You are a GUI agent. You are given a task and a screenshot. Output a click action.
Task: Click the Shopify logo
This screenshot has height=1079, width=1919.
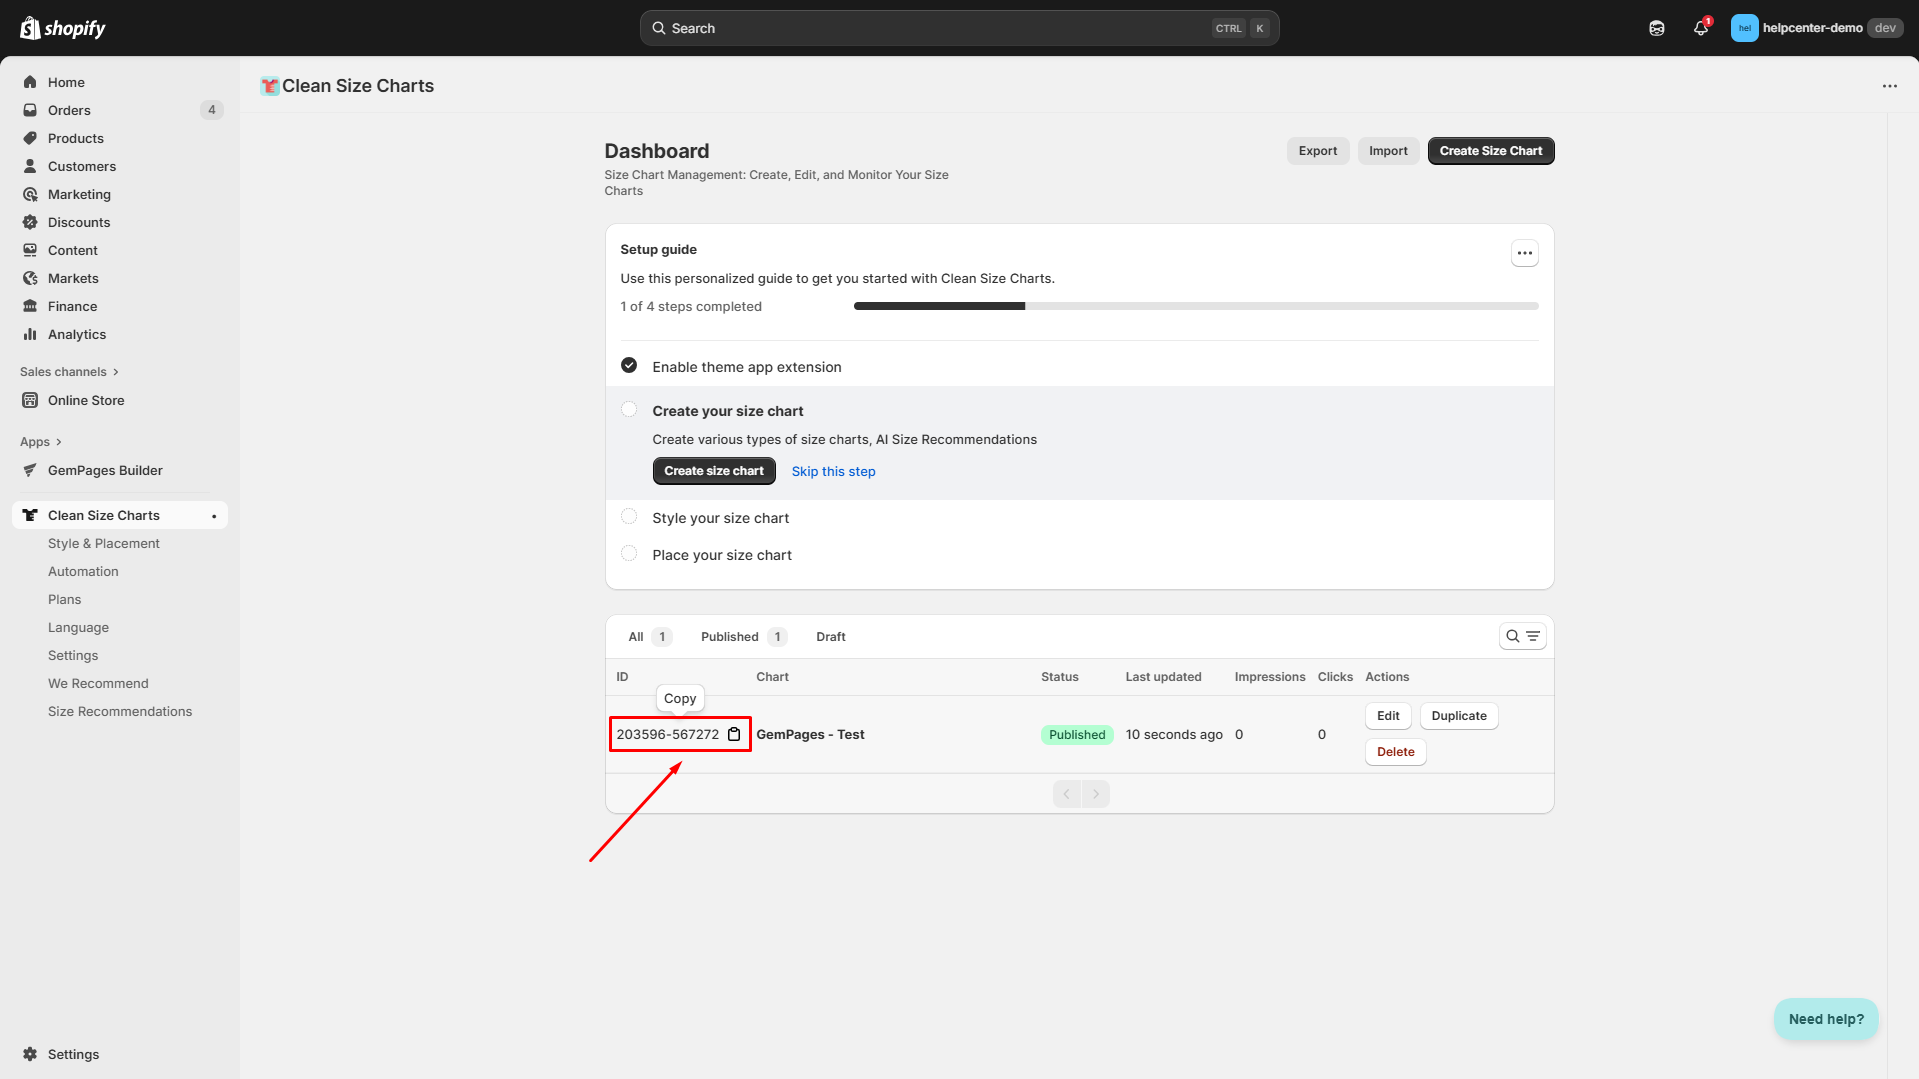tap(63, 28)
